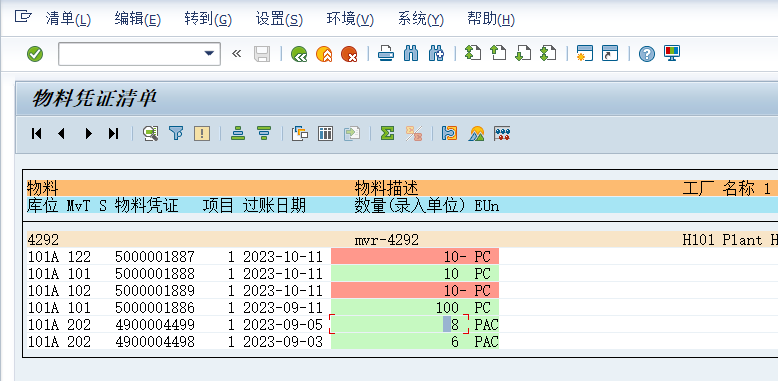
Task: Open the 帮助 menu
Action: coord(491,19)
